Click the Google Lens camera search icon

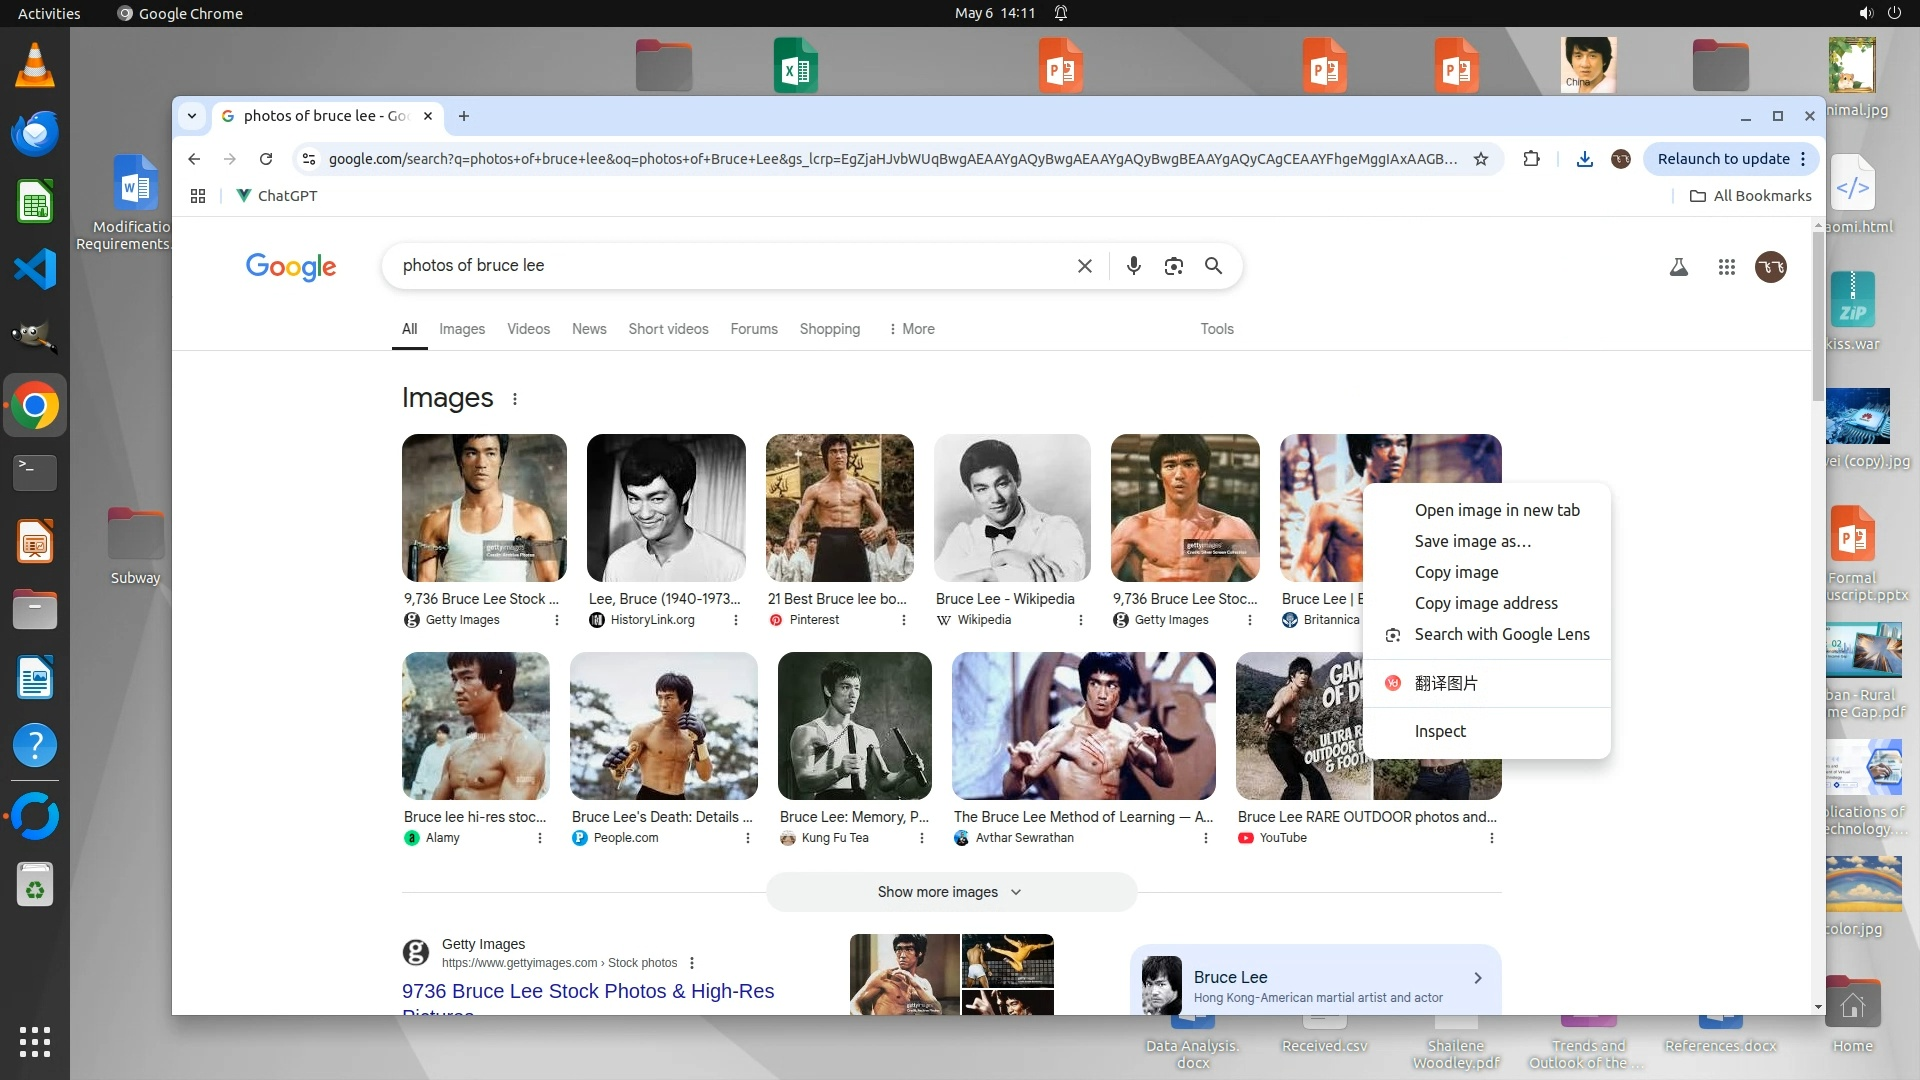point(1173,266)
